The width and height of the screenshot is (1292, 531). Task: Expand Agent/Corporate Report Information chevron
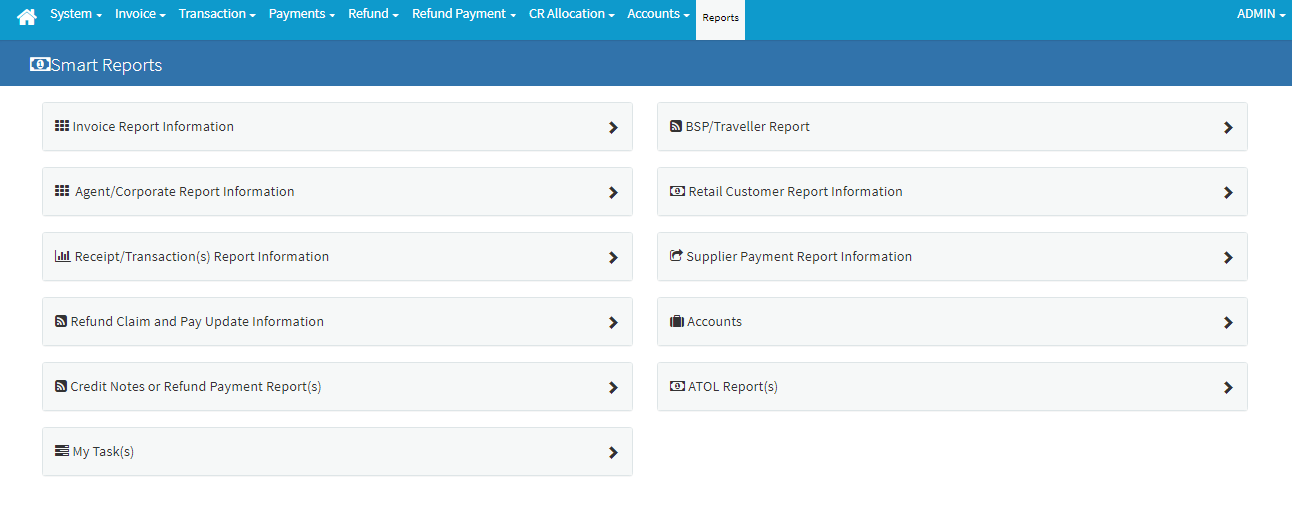(x=613, y=193)
